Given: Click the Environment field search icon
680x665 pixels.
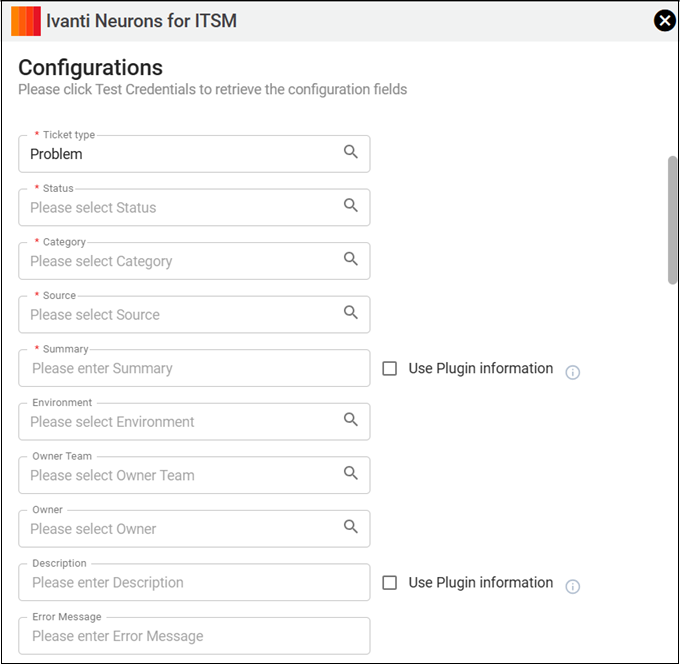Looking at the screenshot, I should 350,419.
